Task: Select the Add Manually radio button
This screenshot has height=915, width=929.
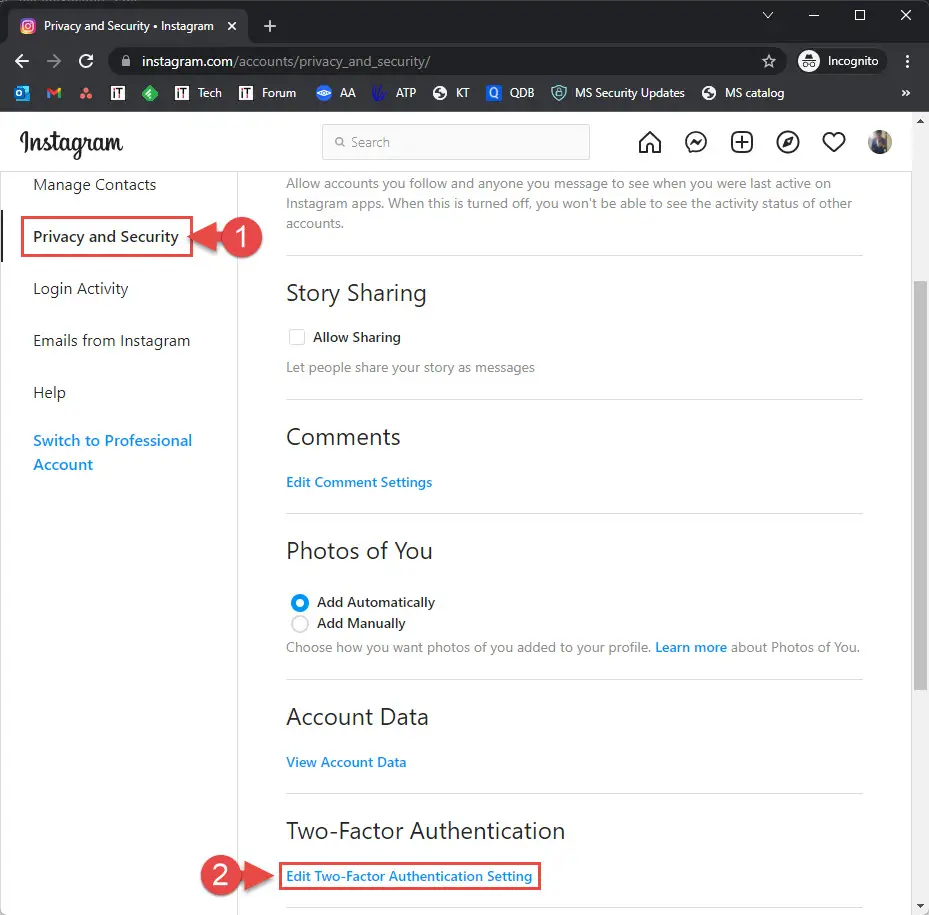Action: [x=300, y=623]
